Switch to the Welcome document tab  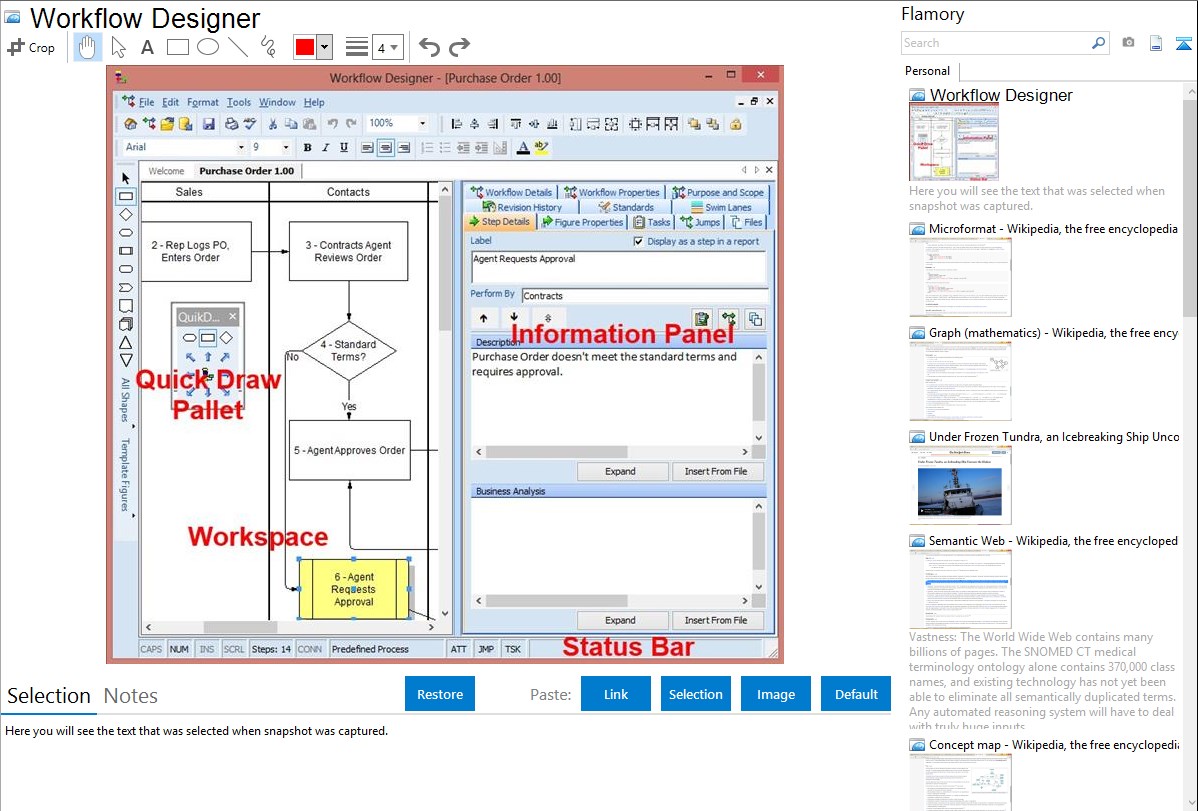click(x=166, y=171)
